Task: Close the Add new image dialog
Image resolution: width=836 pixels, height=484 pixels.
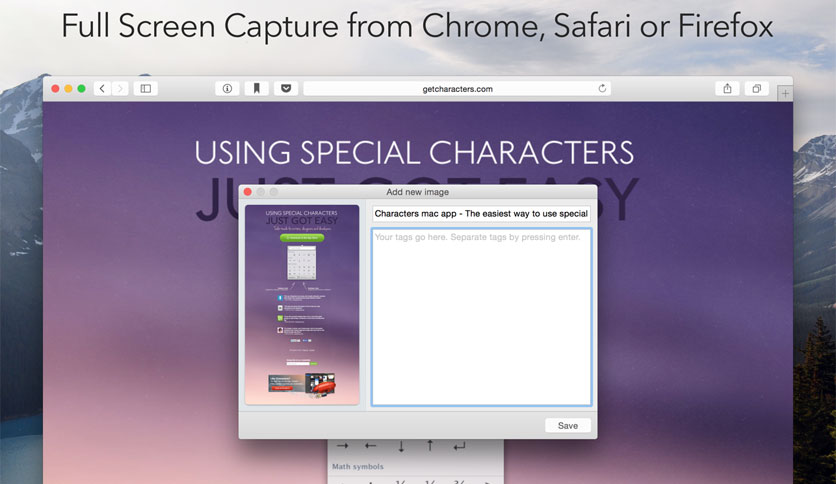Action: [x=247, y=192]
